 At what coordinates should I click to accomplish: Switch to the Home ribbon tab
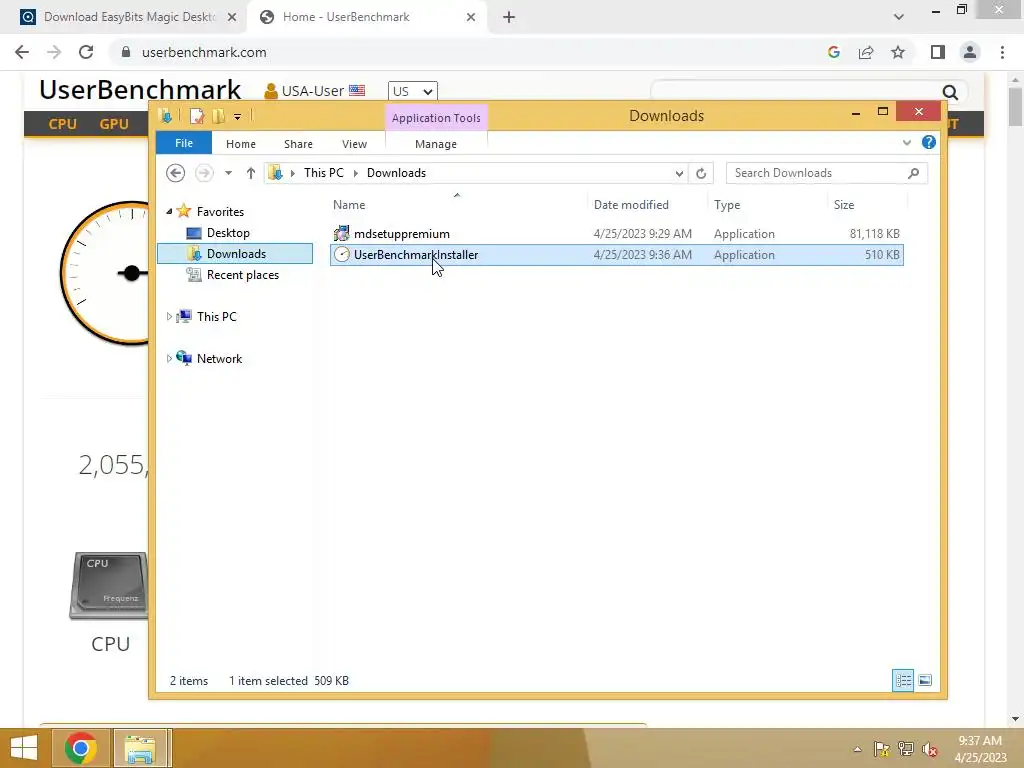coord(240,144)
